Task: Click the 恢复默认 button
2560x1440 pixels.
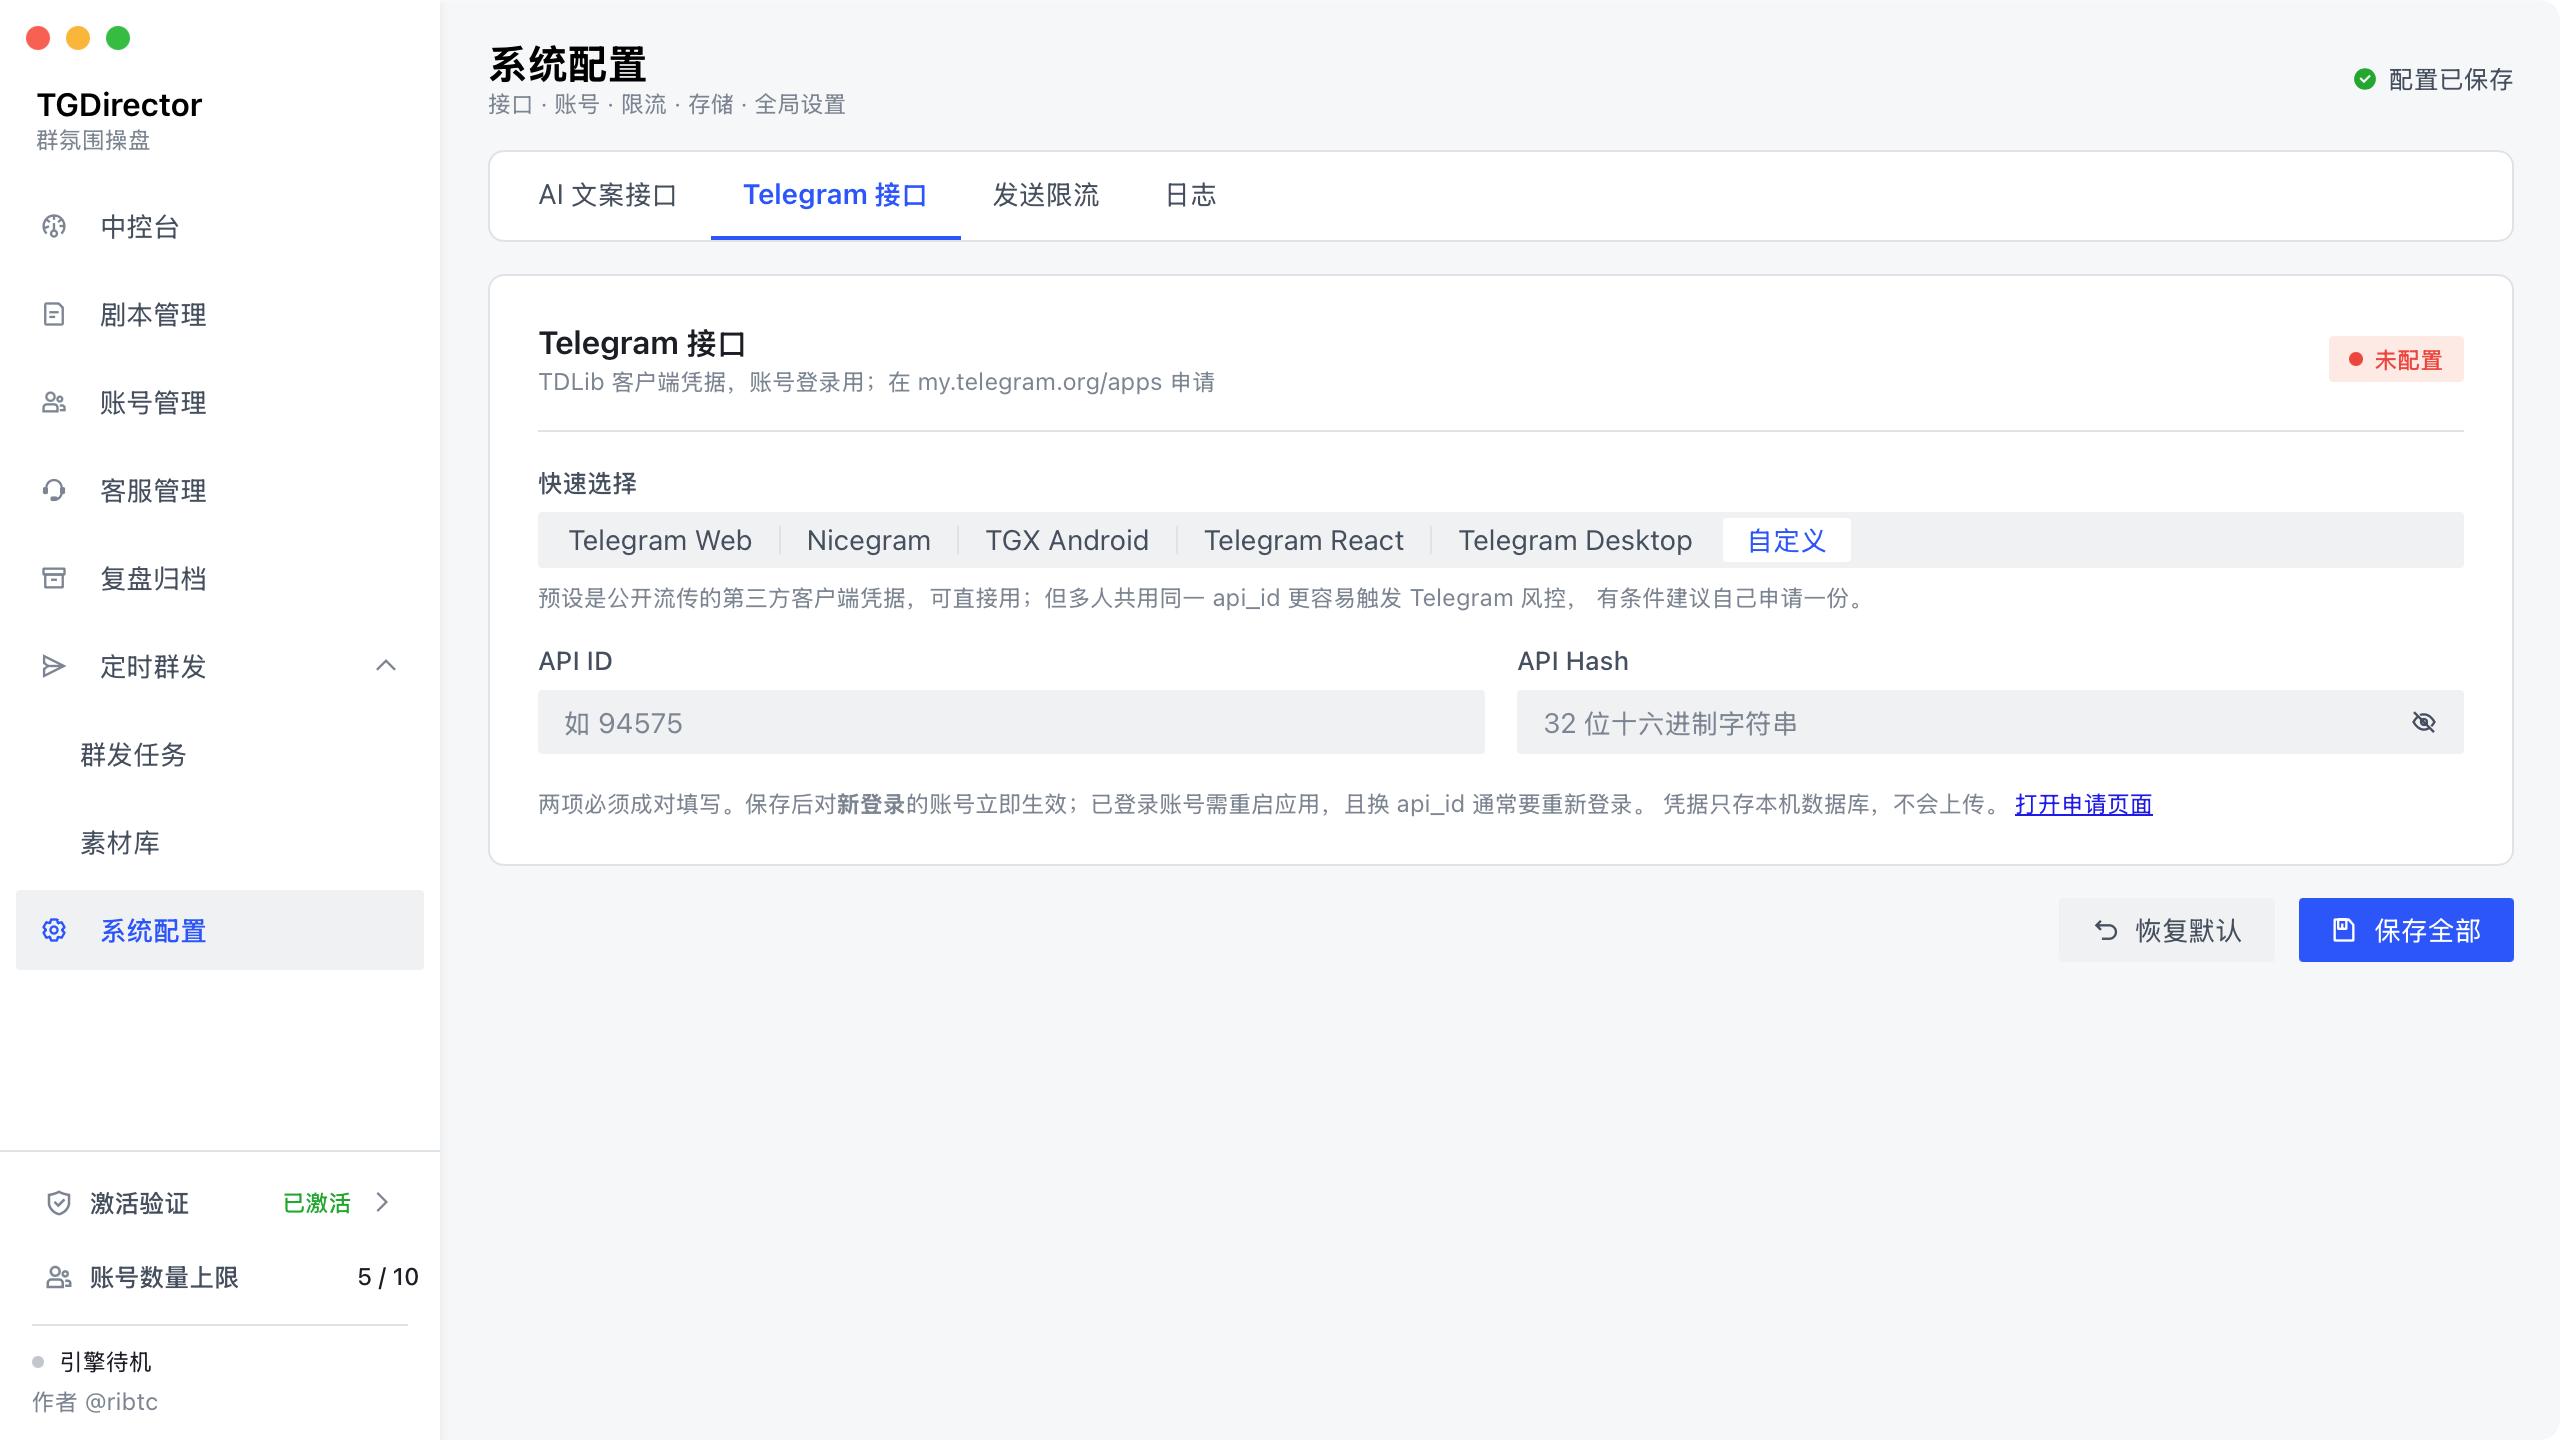Action: point(2167,930)
